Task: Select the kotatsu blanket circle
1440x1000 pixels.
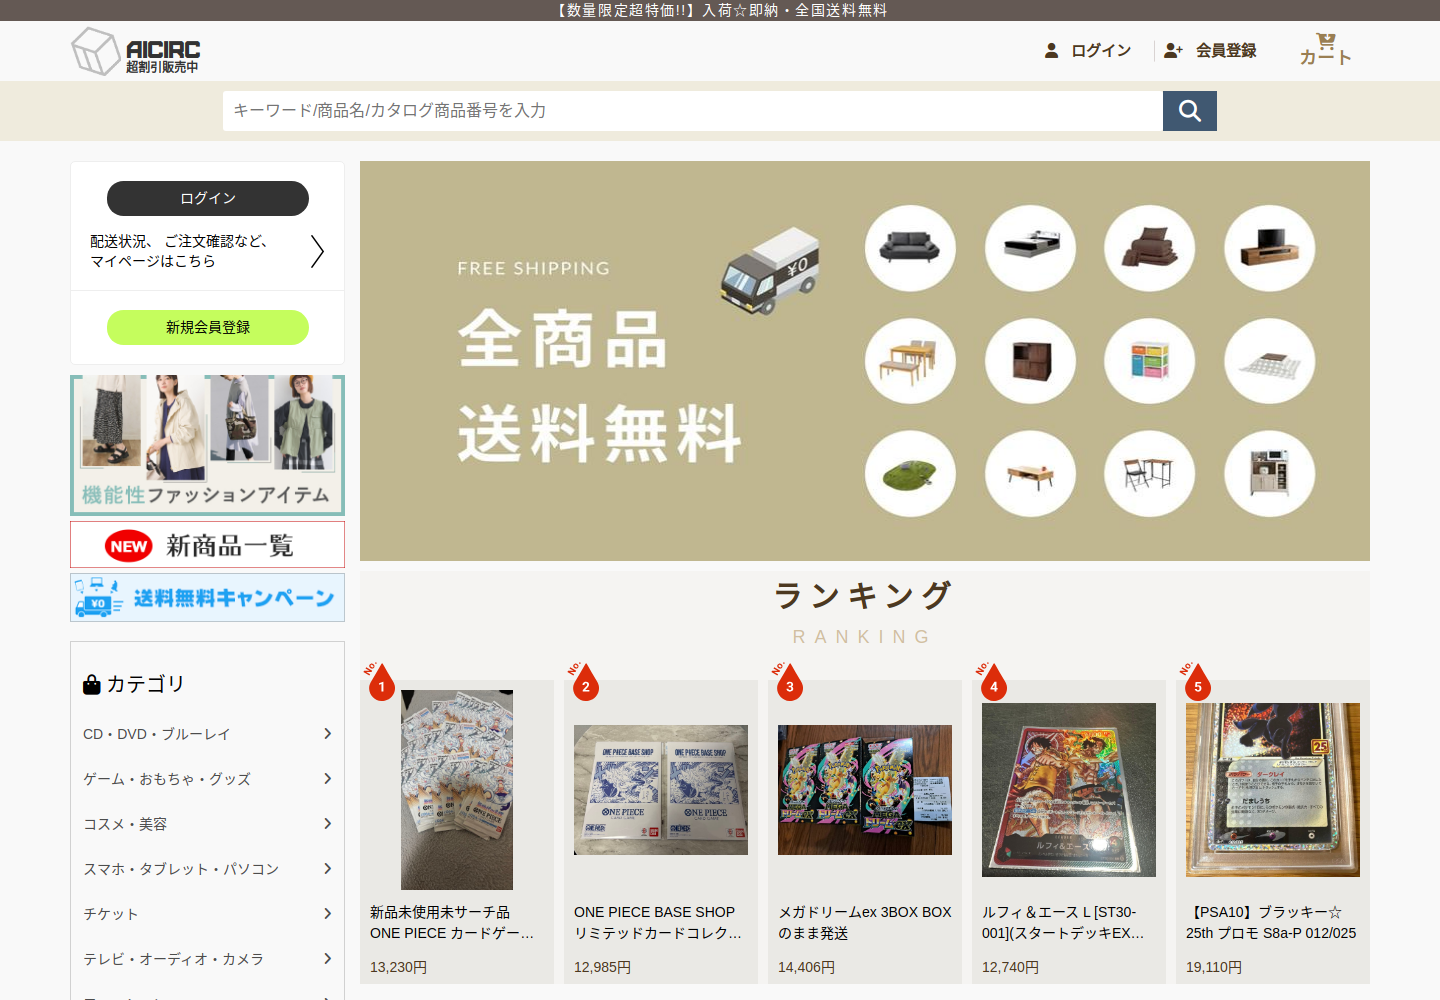Action: (x=1270, y=361)
